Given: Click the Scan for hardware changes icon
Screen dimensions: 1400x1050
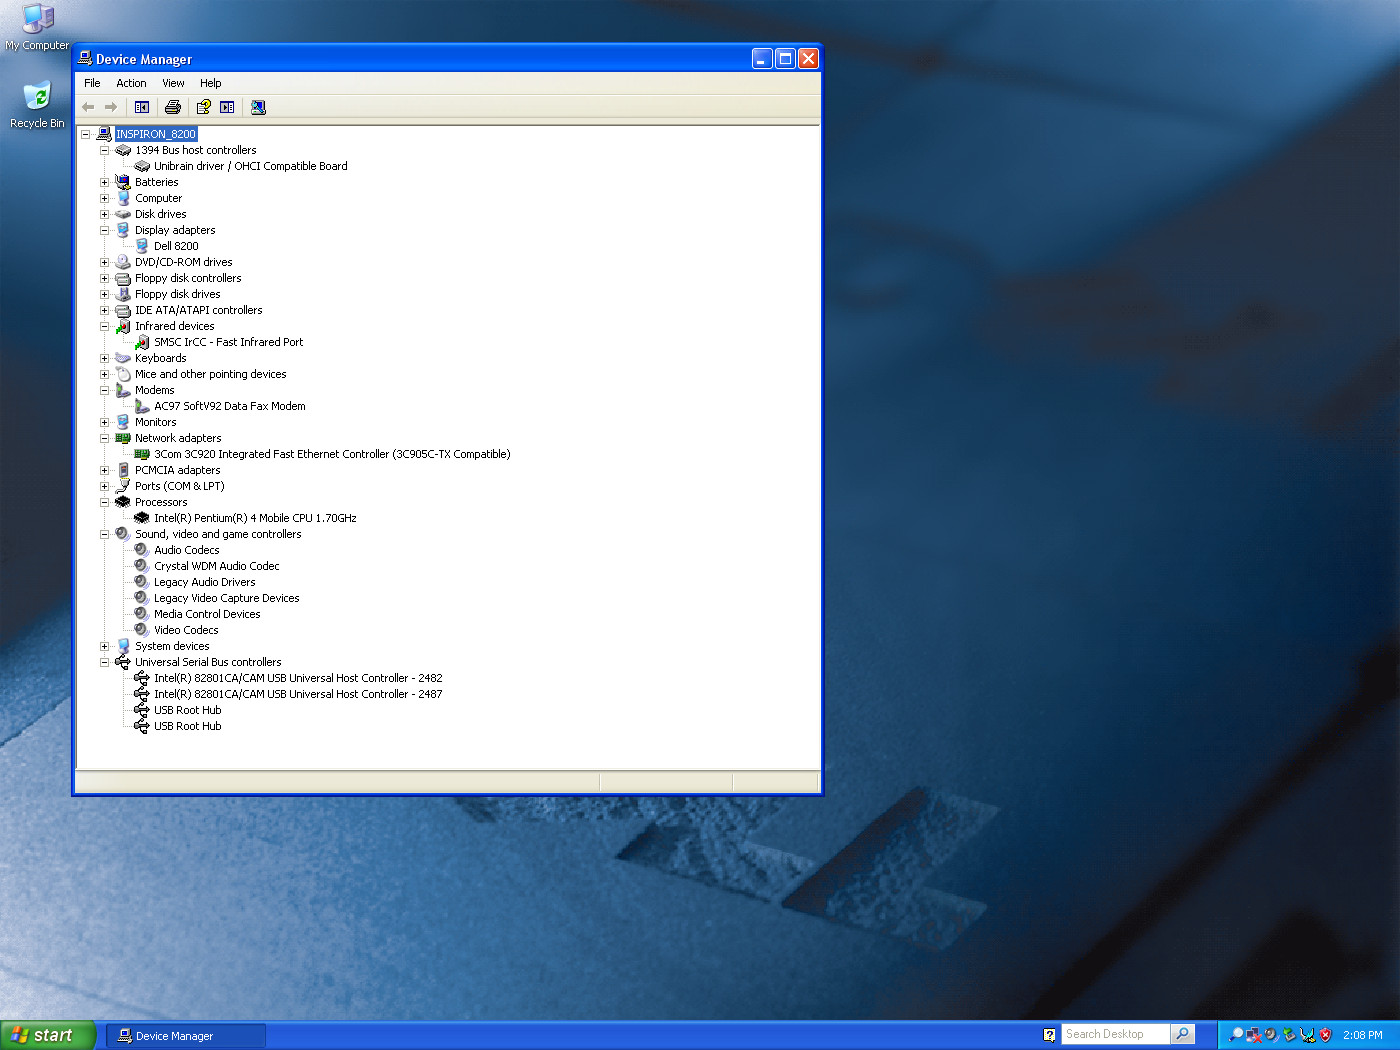Looking at the screenshot, I should click(x=258, y=107).
